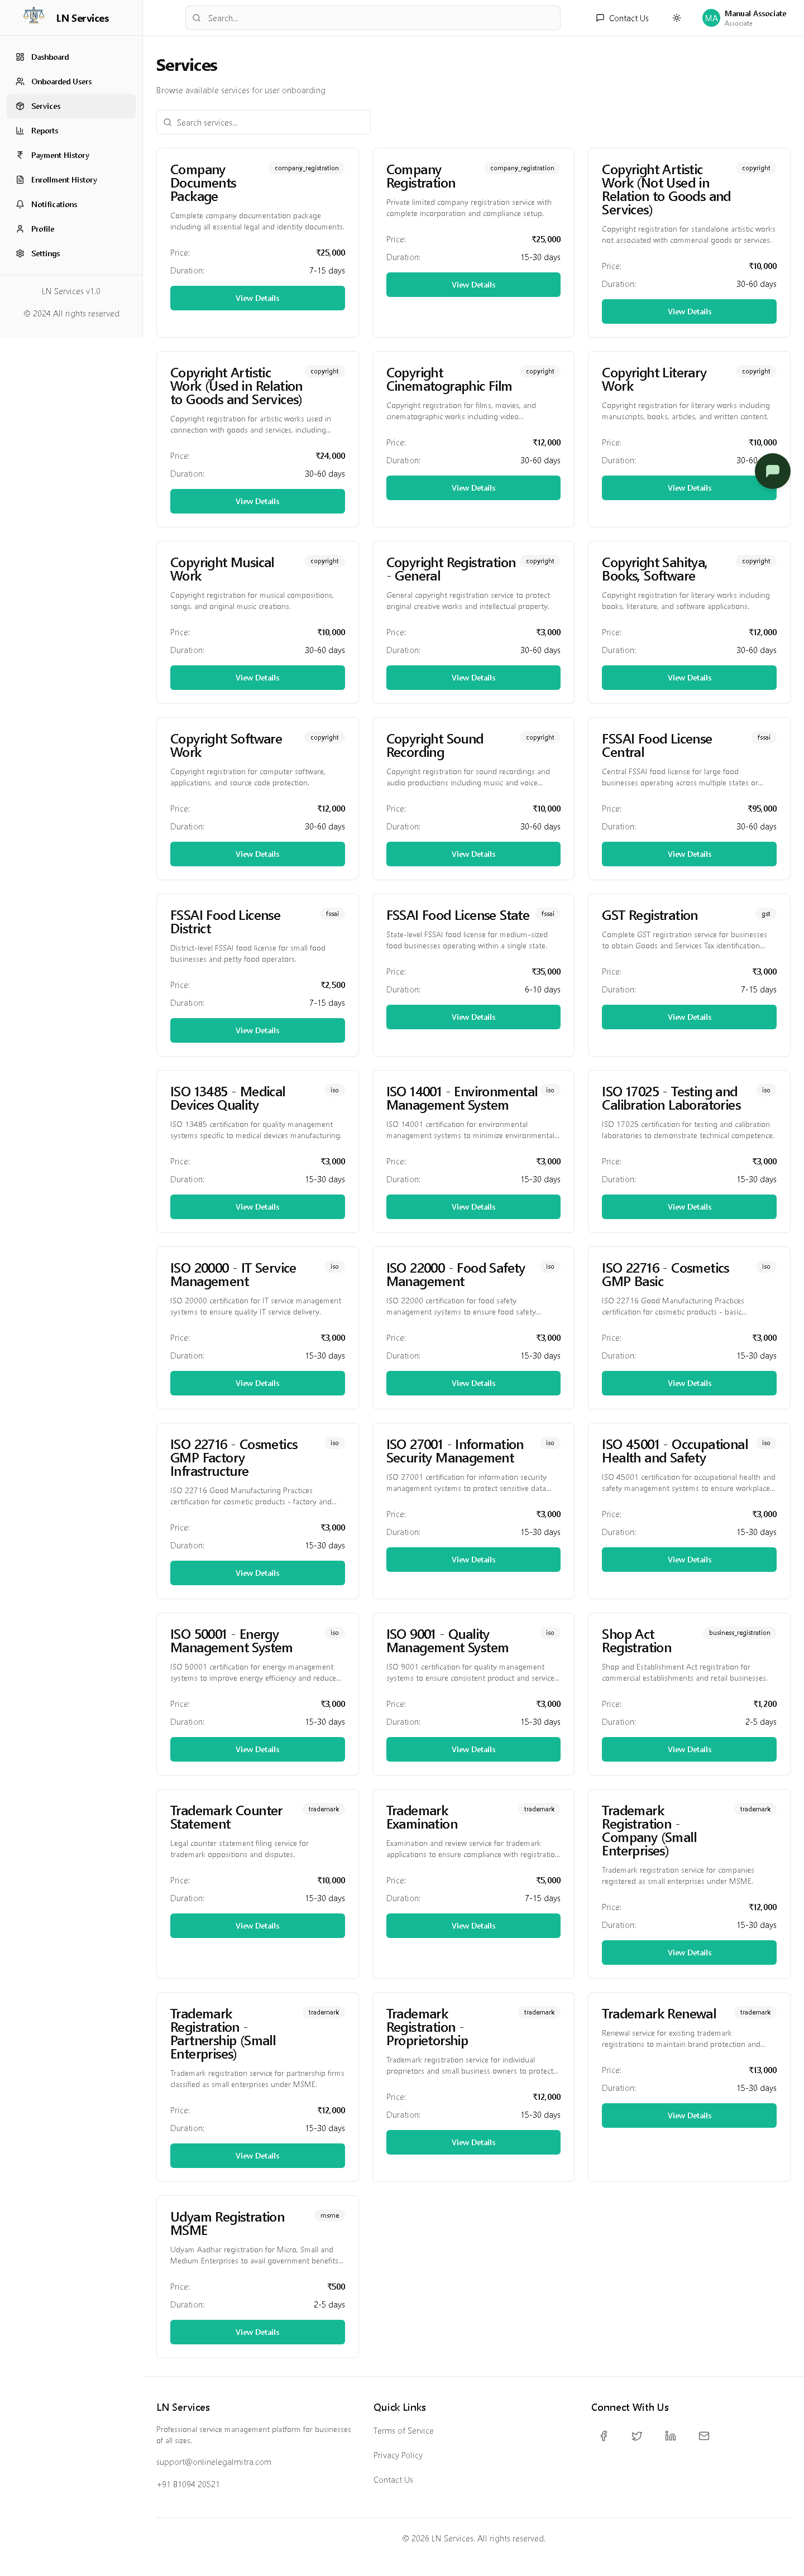This screenshot has height=2576, width=804.
Task: Click the LN Services logo icon
Action: (34, 17)
